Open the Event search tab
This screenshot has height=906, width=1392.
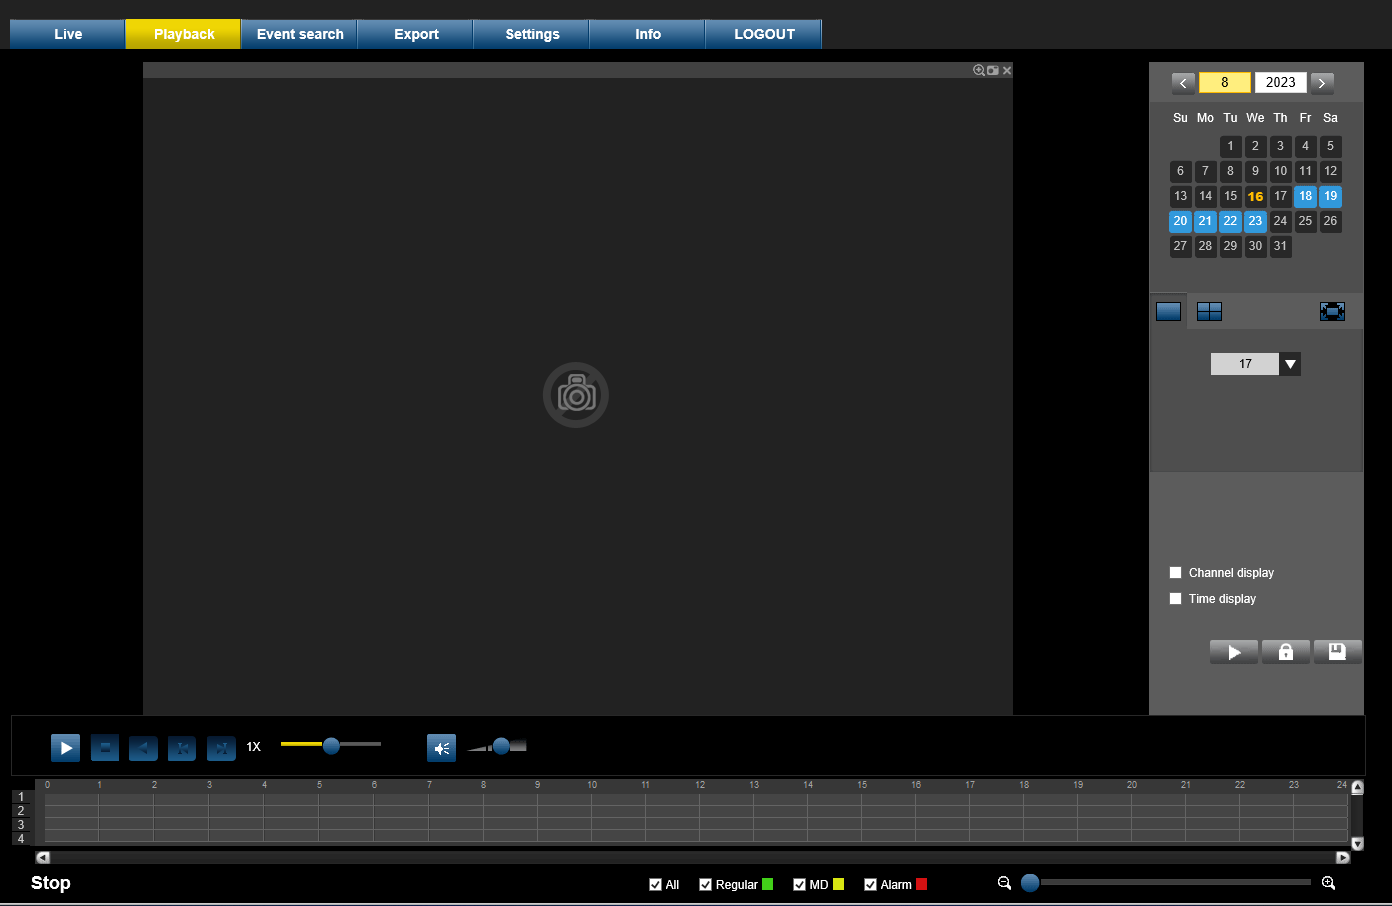pos(300,34)
